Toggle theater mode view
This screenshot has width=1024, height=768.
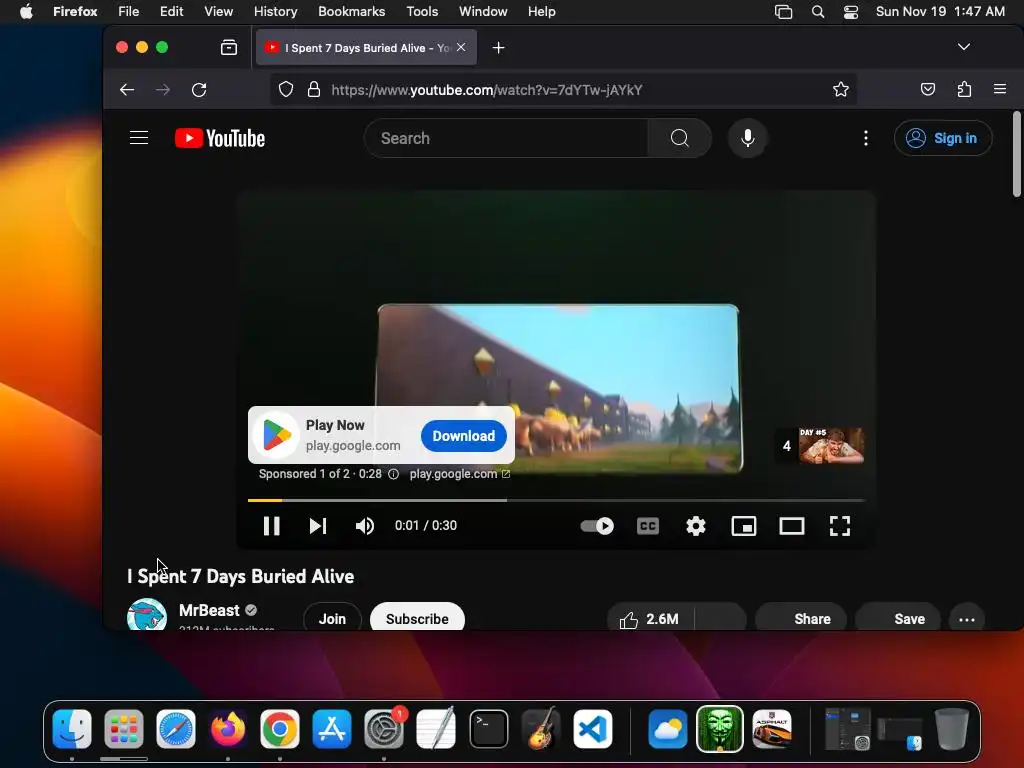(x=792, y=526)
